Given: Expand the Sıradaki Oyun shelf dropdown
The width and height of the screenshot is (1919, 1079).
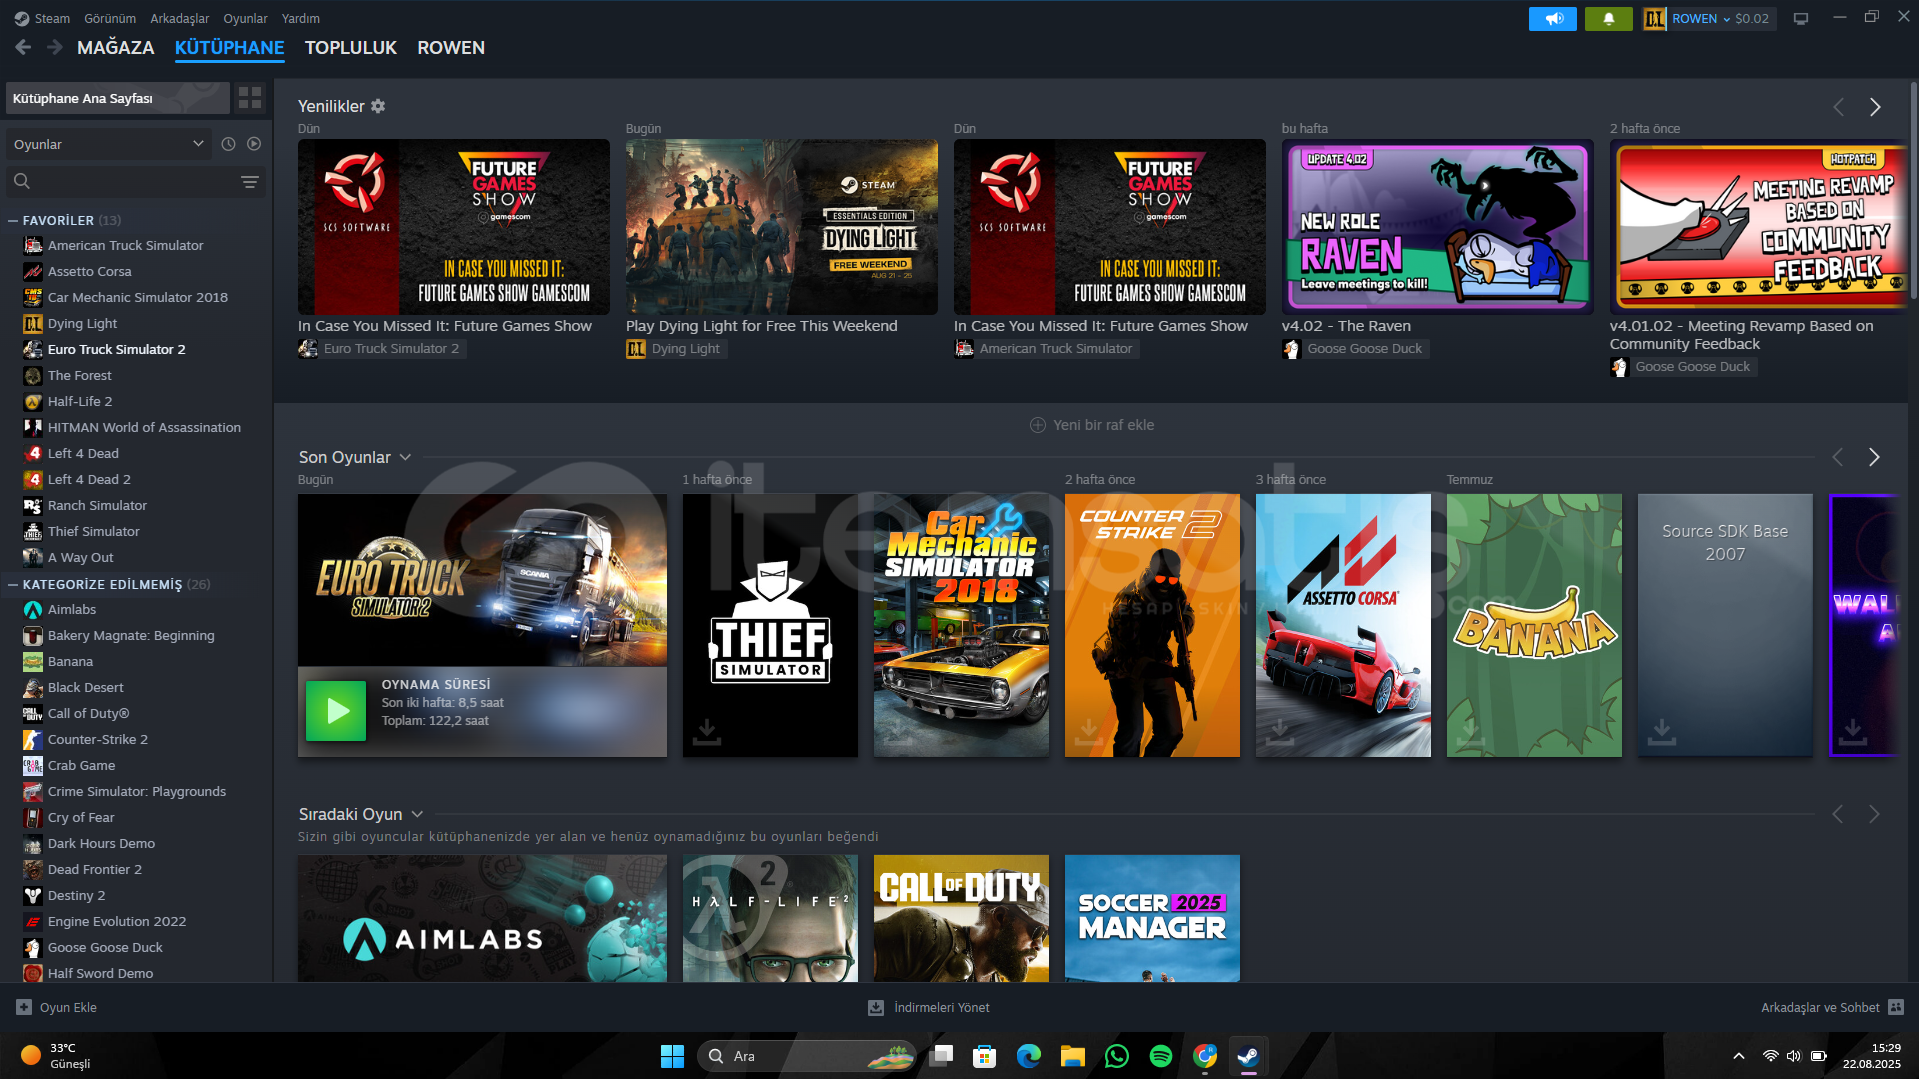Looking at the screenshot, I should pyautogui.click(x=417, y=814).
